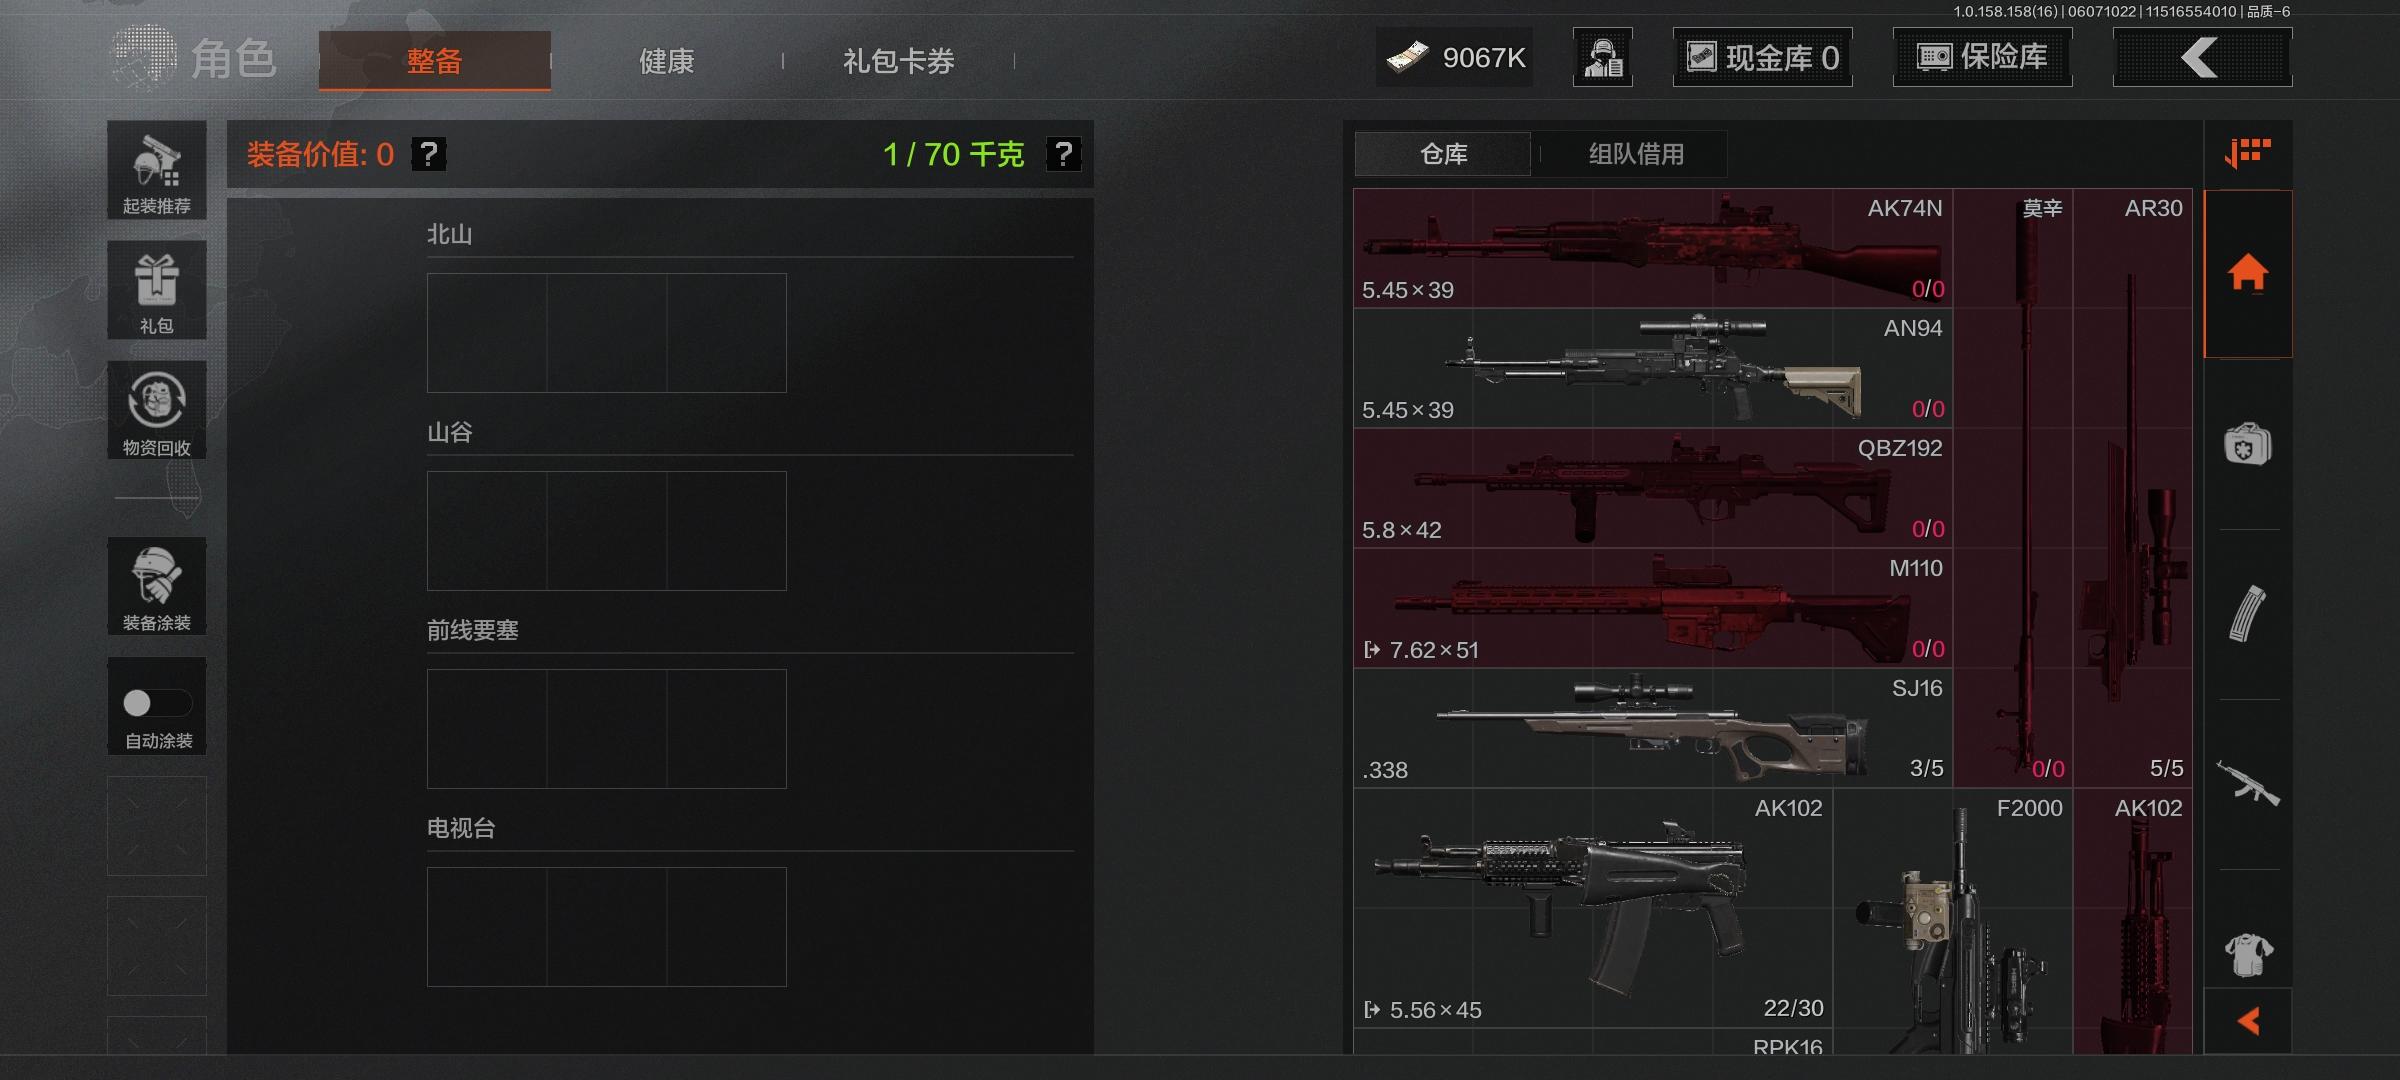The width and height of the screenshot is (2400, 1080).
Task: Filter warehouse by medical kit icon
Action: (x=2248, y=444)
